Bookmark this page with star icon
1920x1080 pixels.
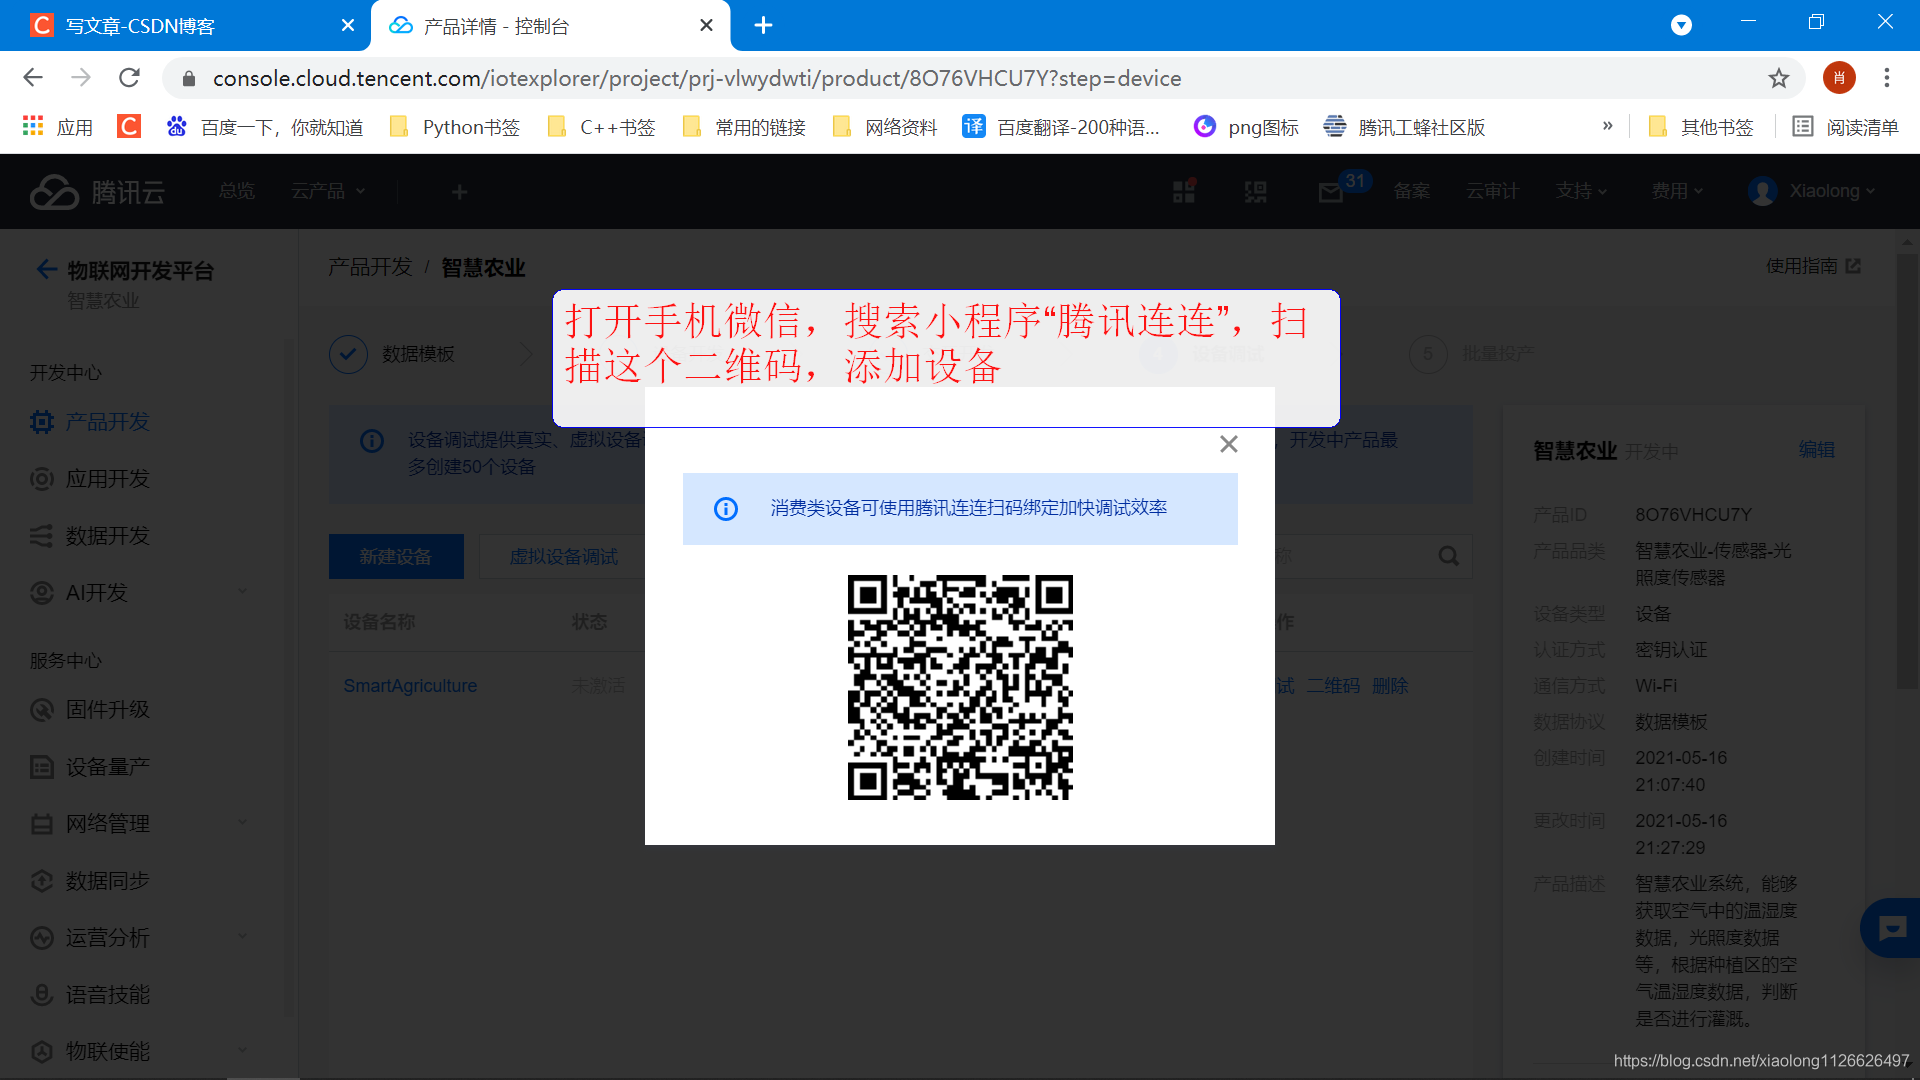[x=1778, y=78]
